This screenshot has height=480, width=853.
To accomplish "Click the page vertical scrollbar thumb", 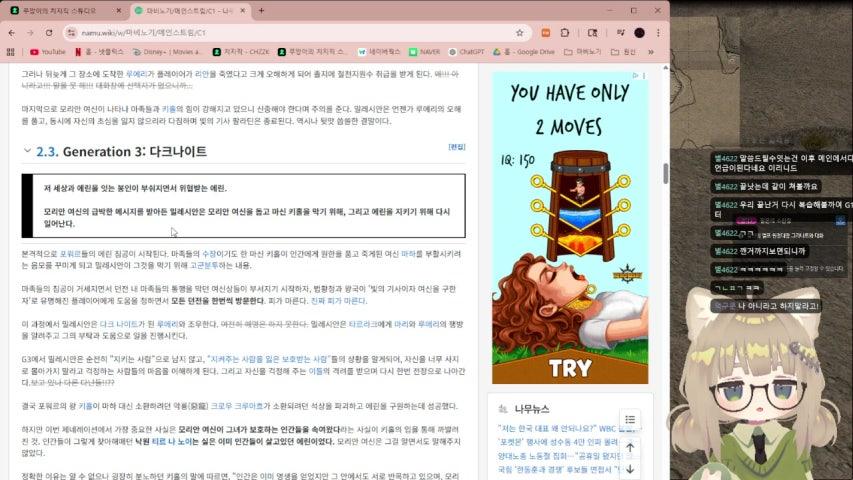I will pyautogui.click(x=665, y=174).
